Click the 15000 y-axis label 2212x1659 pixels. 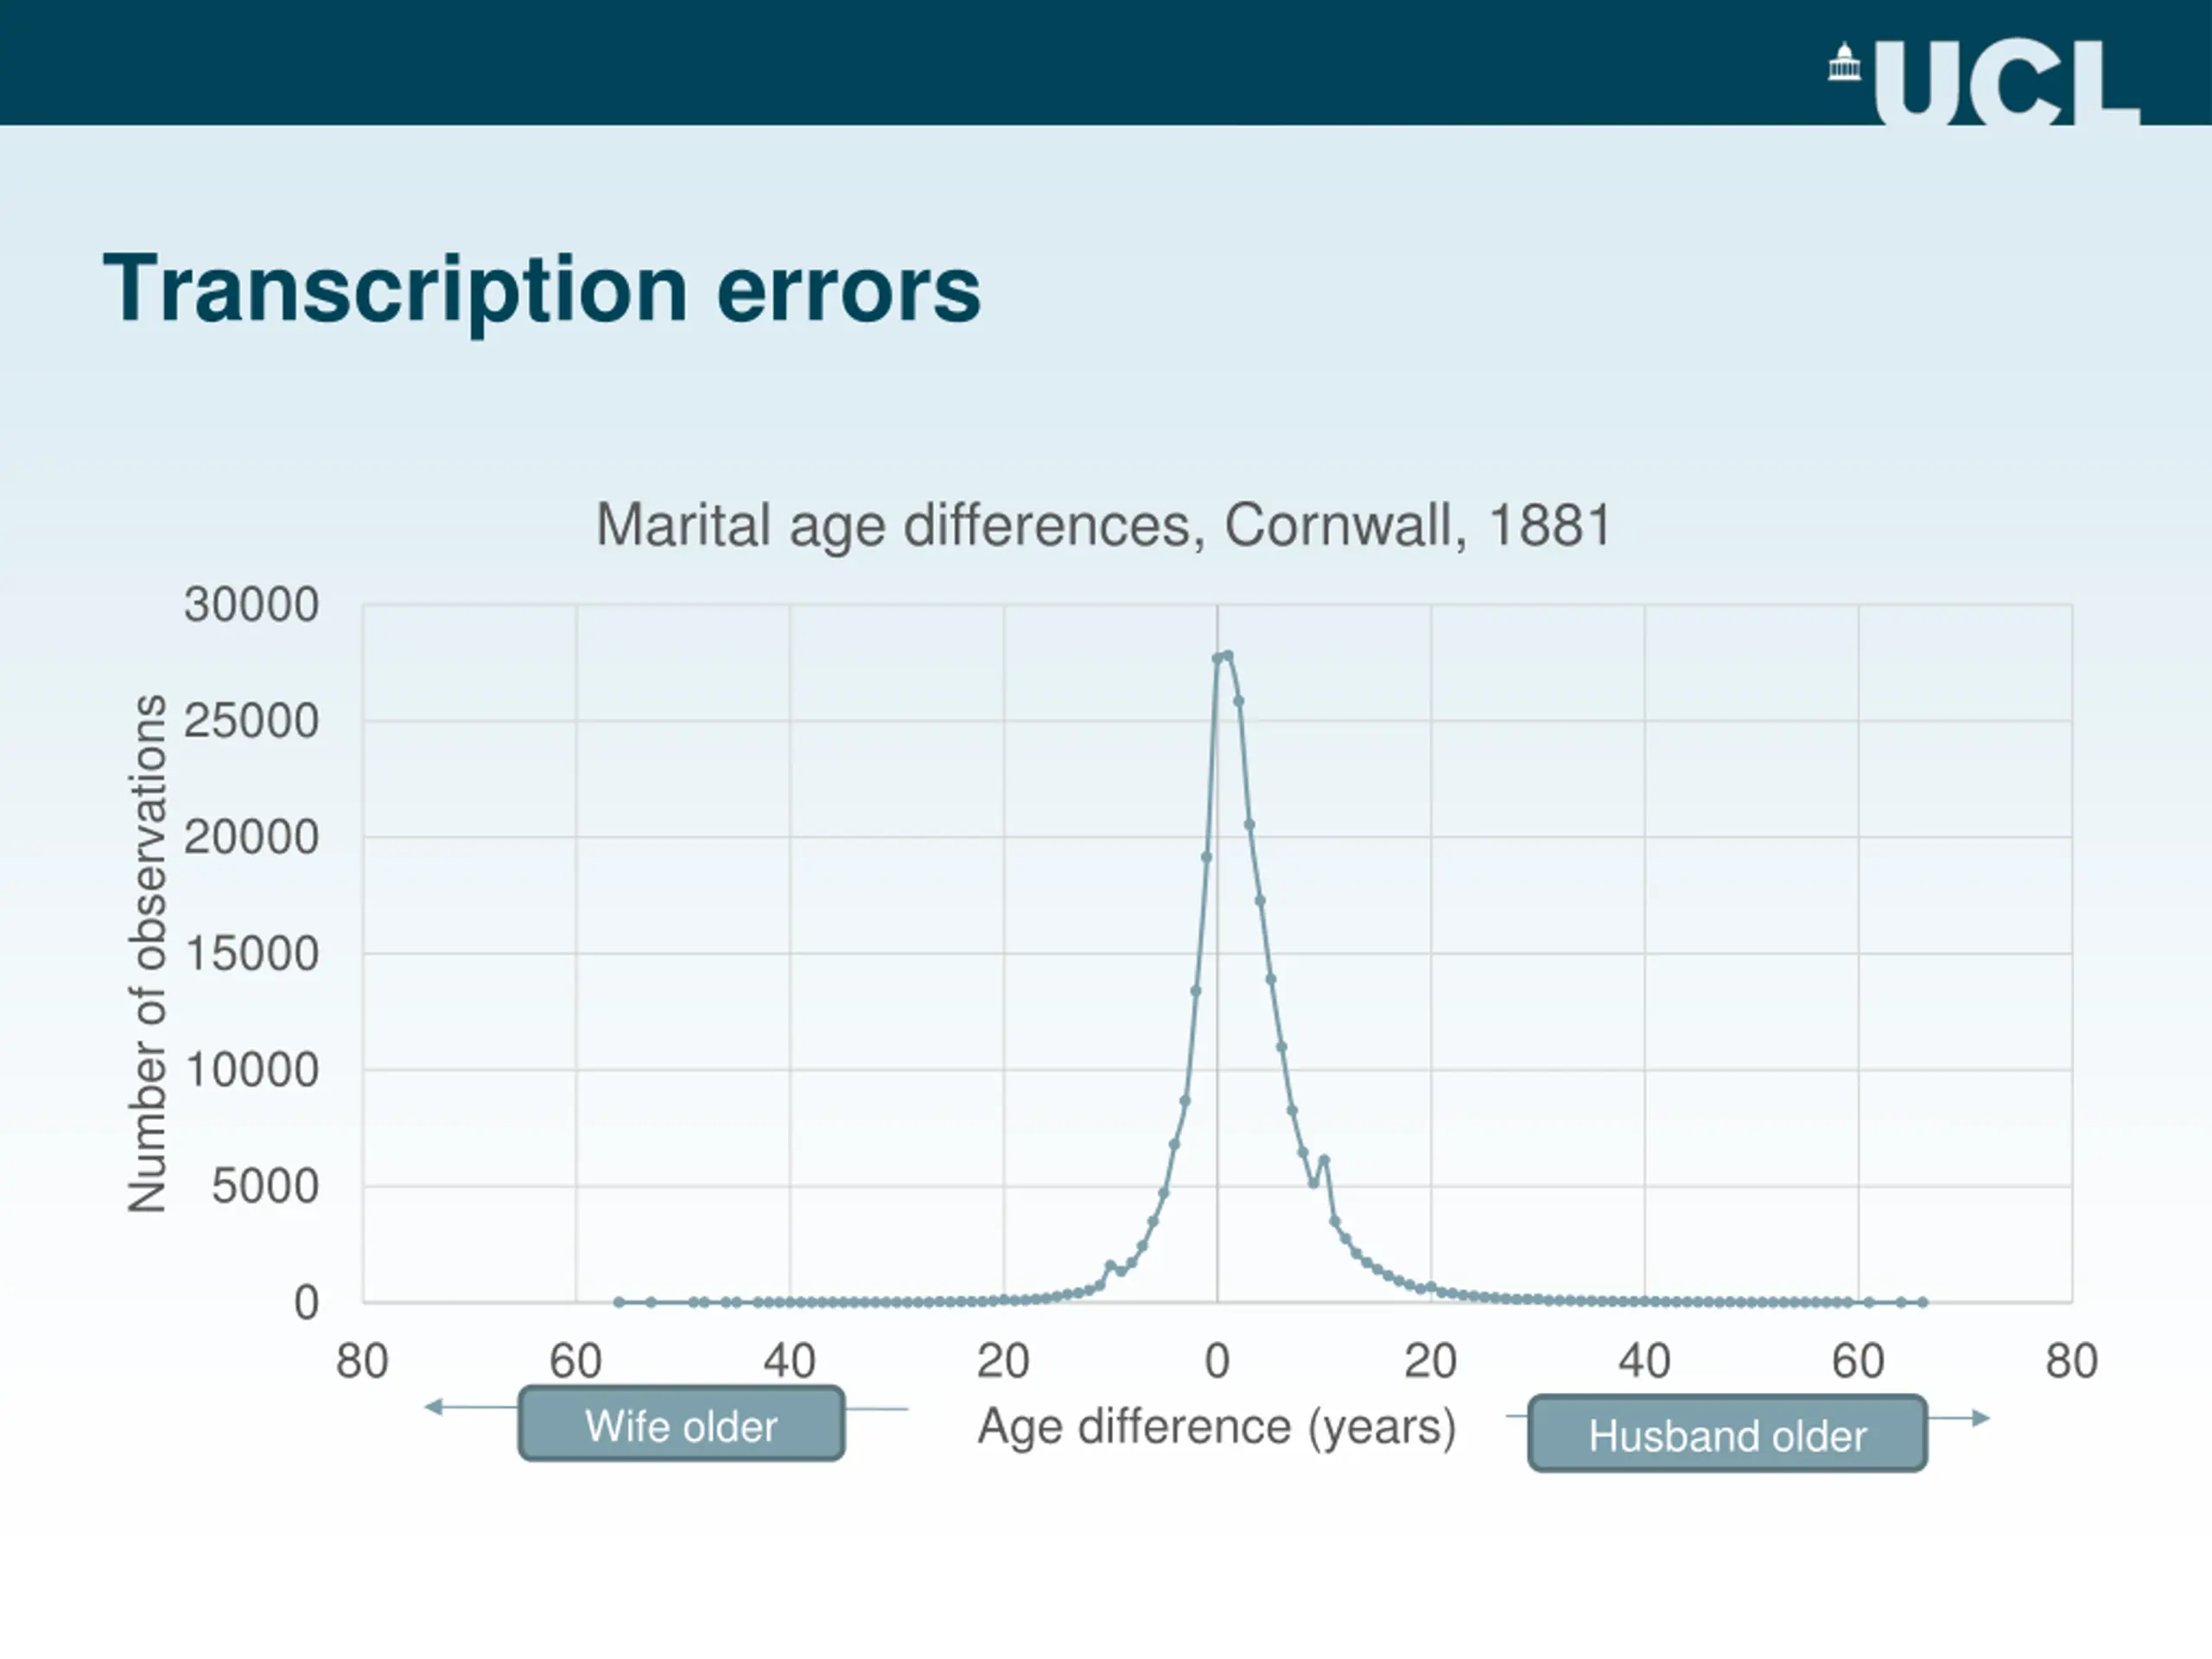(x=251, y=954)
